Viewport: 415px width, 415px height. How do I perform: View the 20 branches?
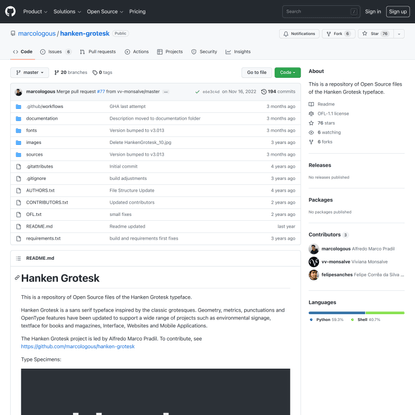click(71, 72)
